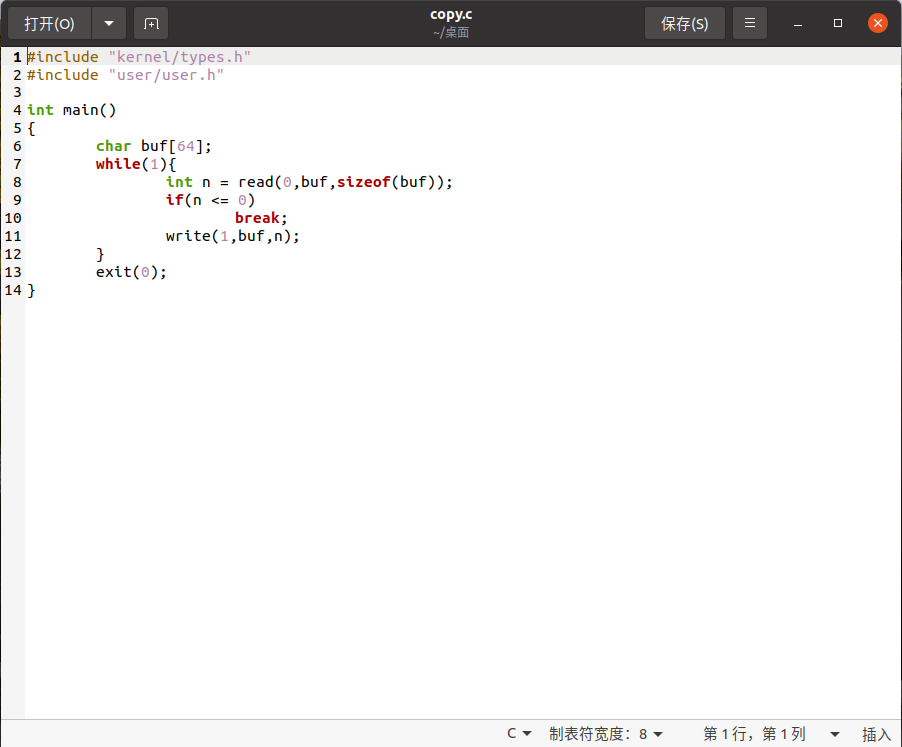Maximize the gedit window

838,23
